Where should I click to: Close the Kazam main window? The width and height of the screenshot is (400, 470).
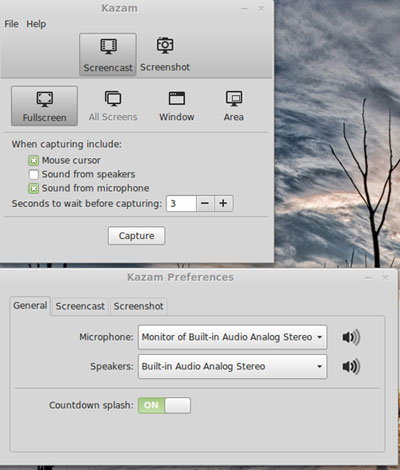[x=261, y=8]
